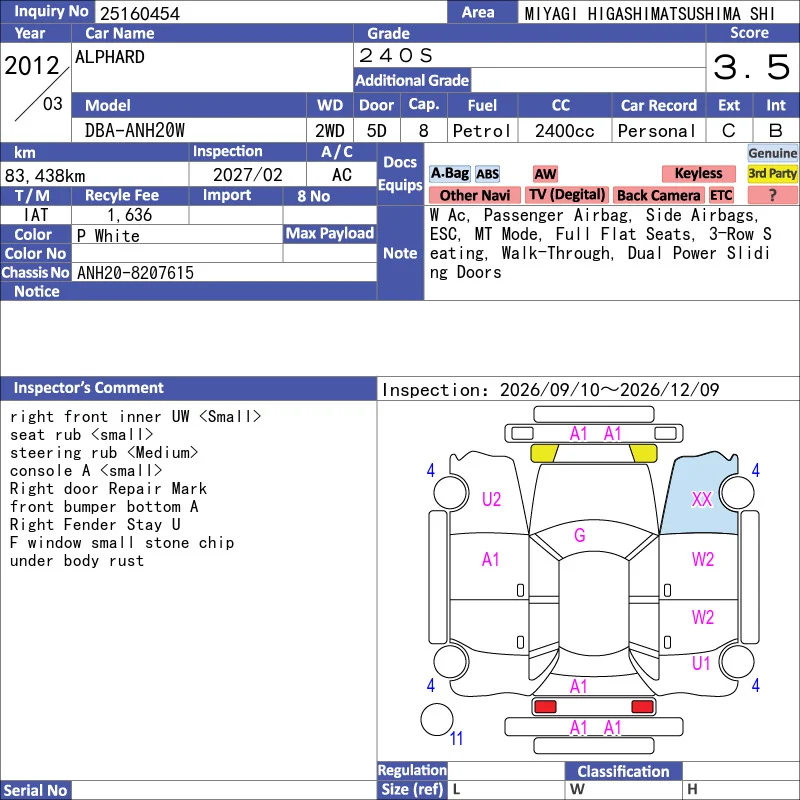Click the score value 3.5
The width and height of the screenshot is (800, 800).
click(x=751, y=67)
